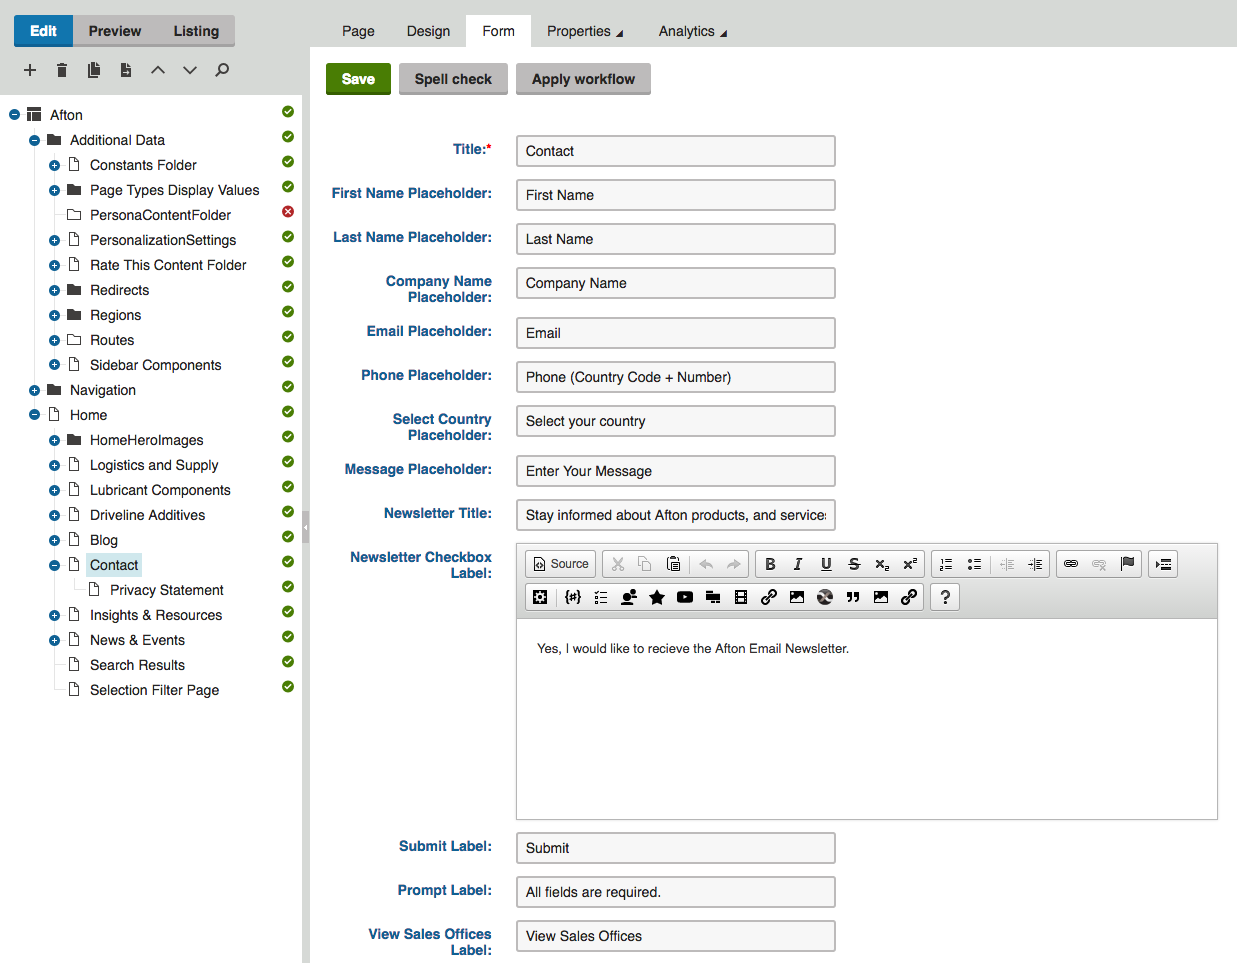Image resolution: width=1237 pixels, height=963 pixels.
Task: Move page up with the up arrow icon
Action: 158,70
